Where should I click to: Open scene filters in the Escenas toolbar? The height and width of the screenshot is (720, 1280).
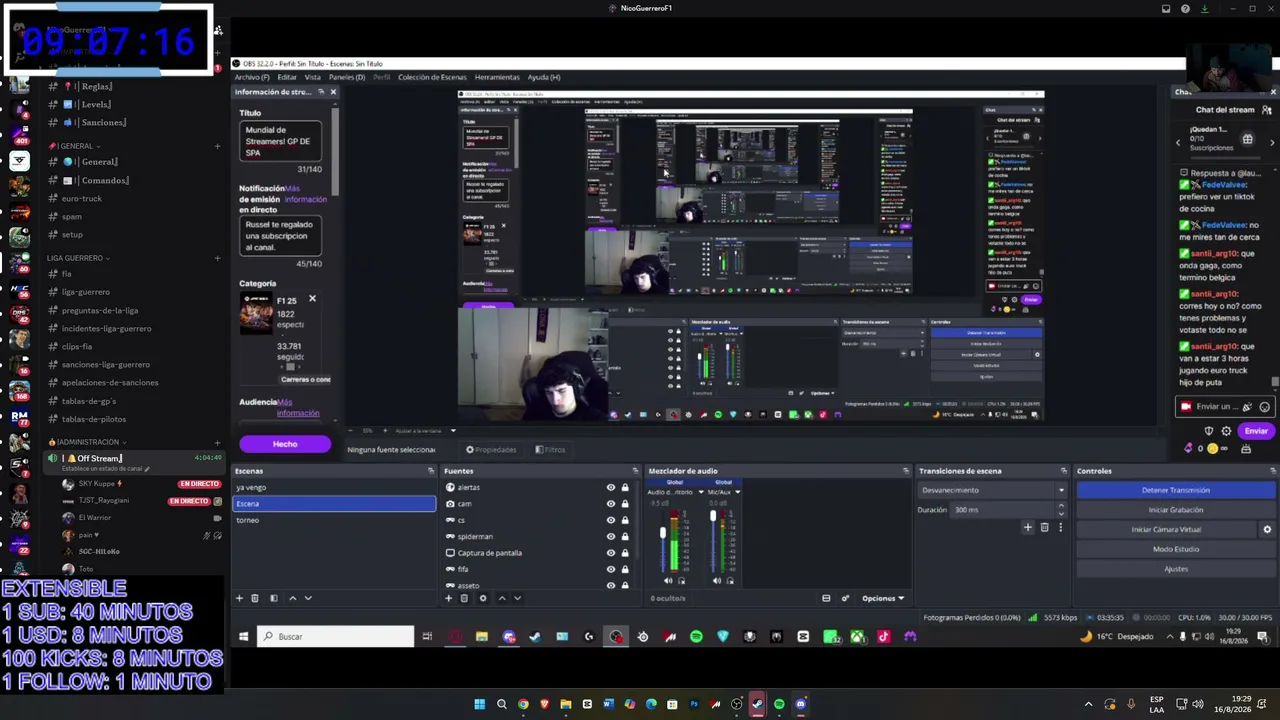(x=274, y=598)
